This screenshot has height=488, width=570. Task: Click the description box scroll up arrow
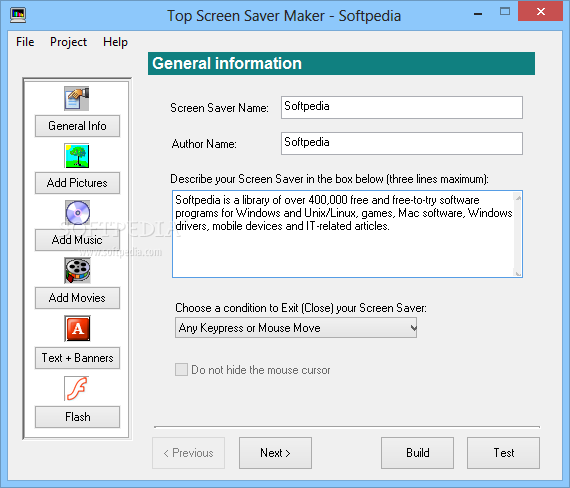point(518,198)
